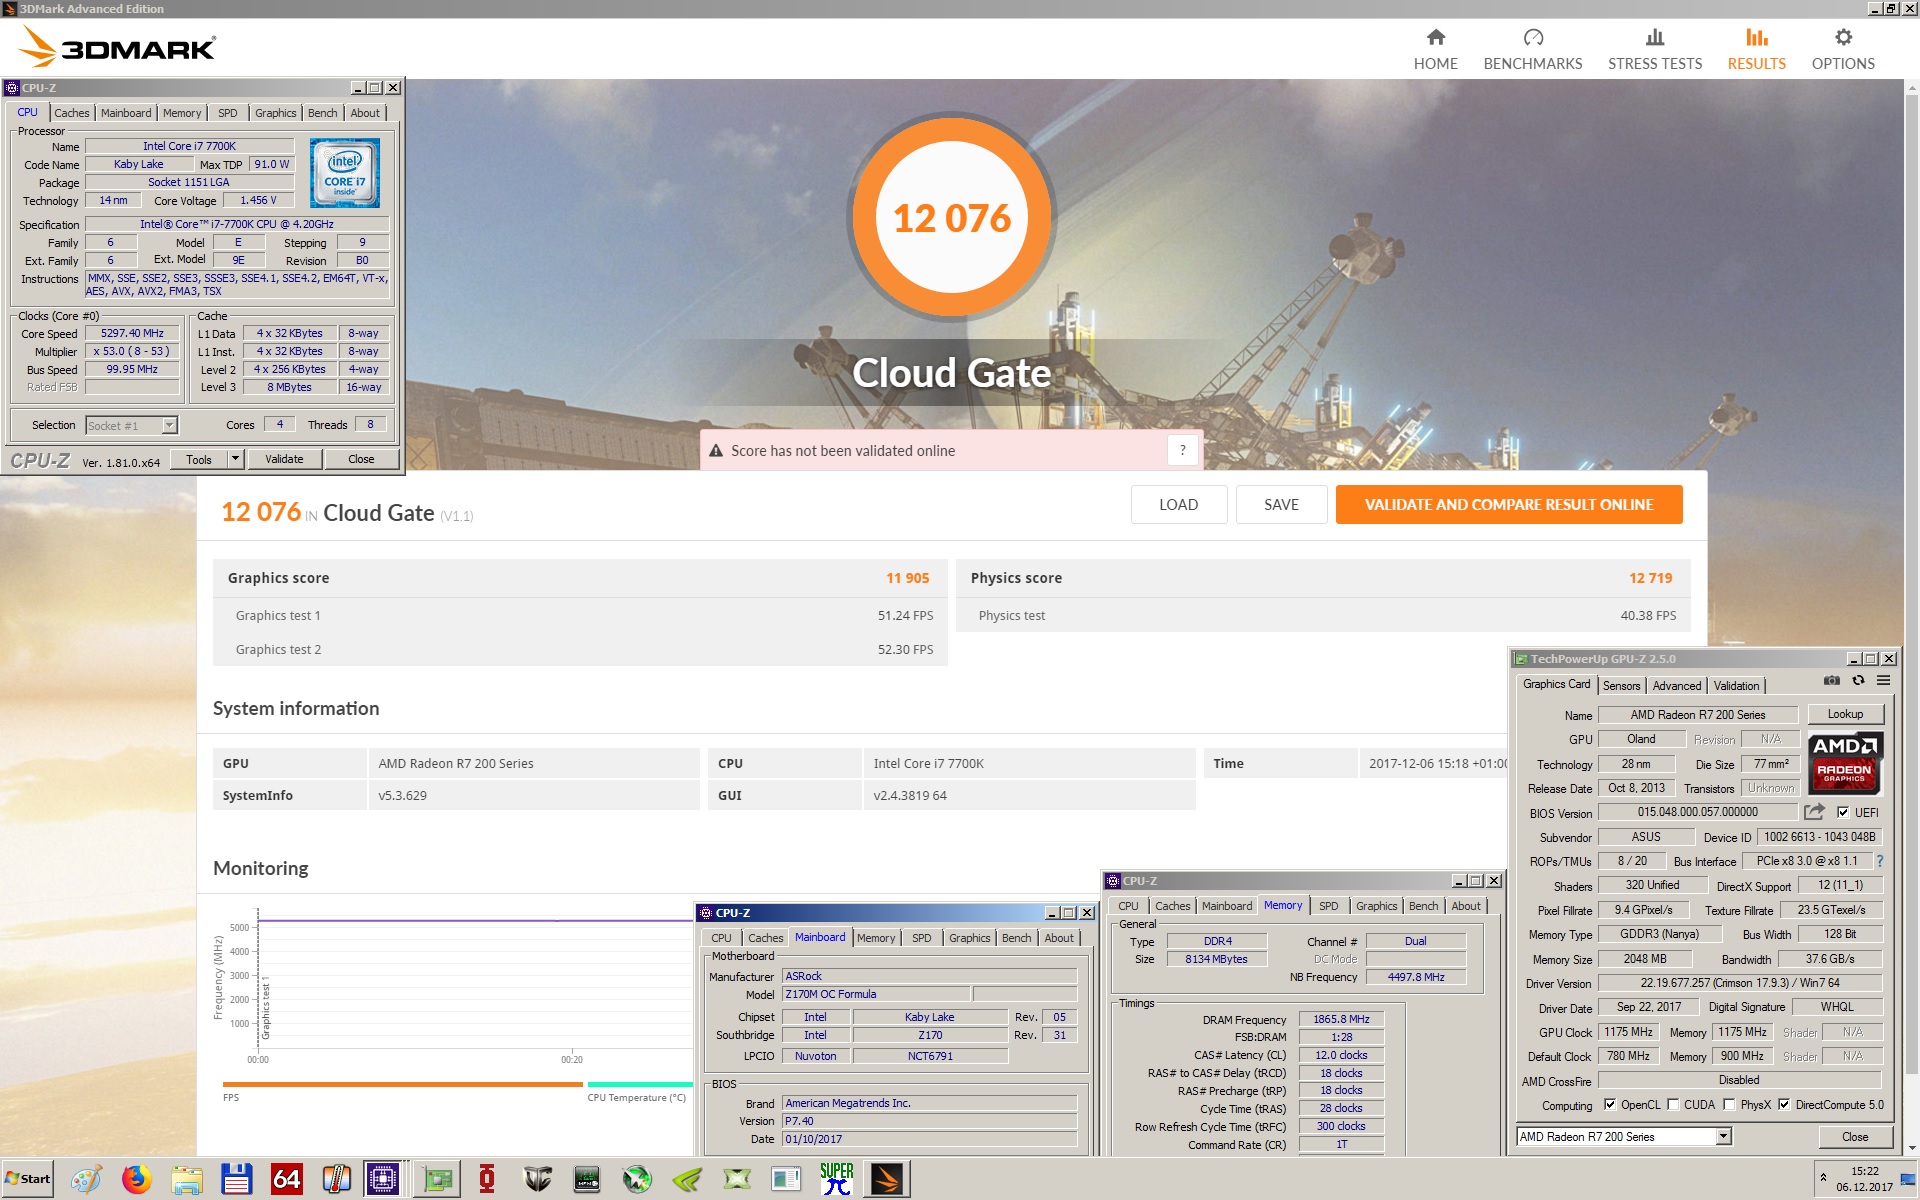Click the BIOS export arrow icon in GPU-Z
The width and height of the screenshot is (1920, 1200).
pos(1814,811)
